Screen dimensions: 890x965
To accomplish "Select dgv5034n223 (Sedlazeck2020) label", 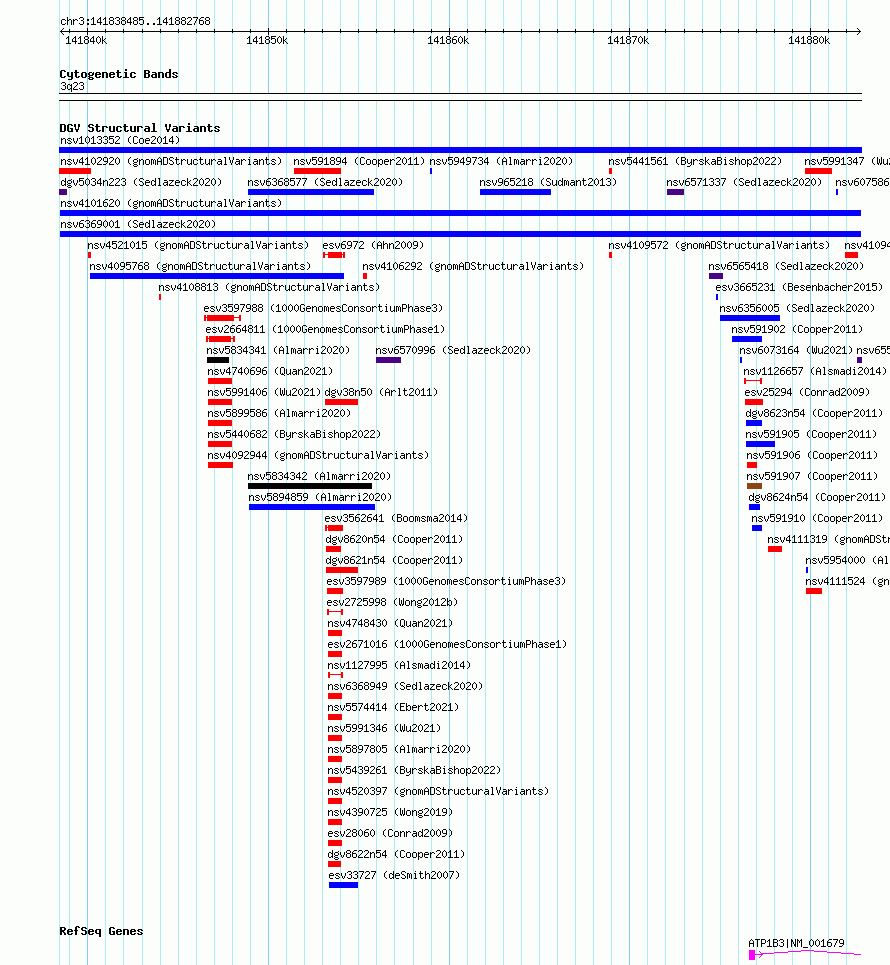I will point(141,182).
